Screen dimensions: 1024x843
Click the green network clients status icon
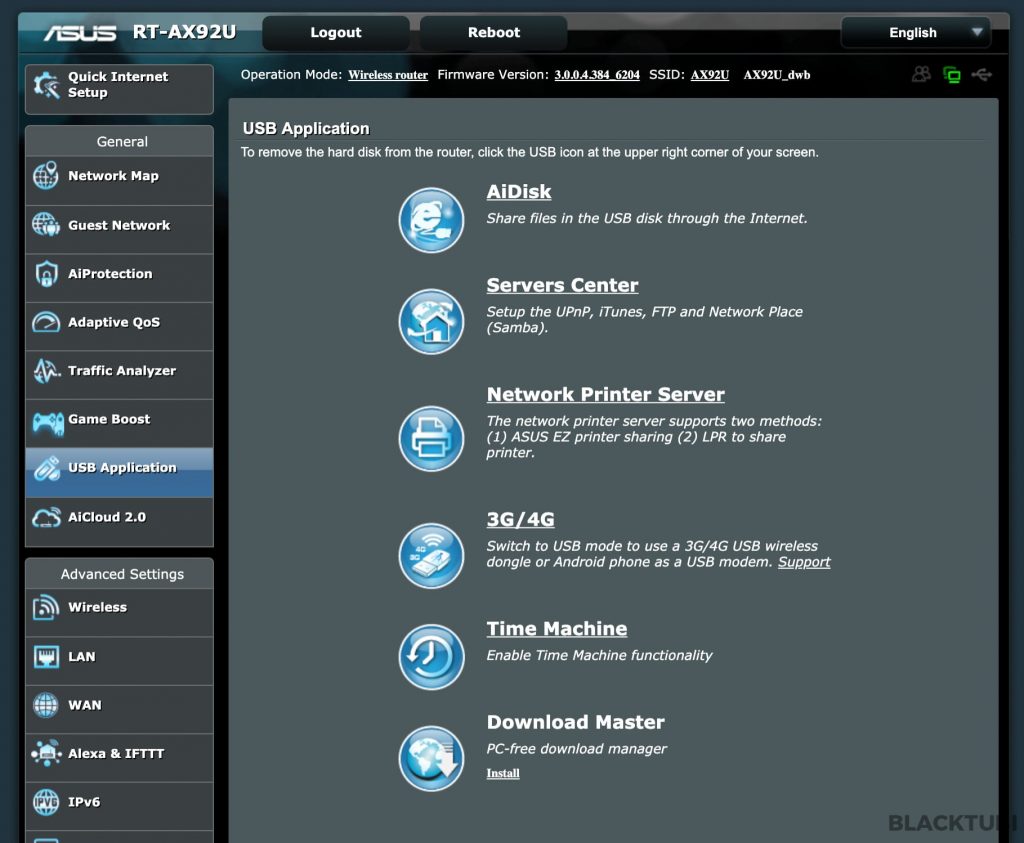[952, 74]
